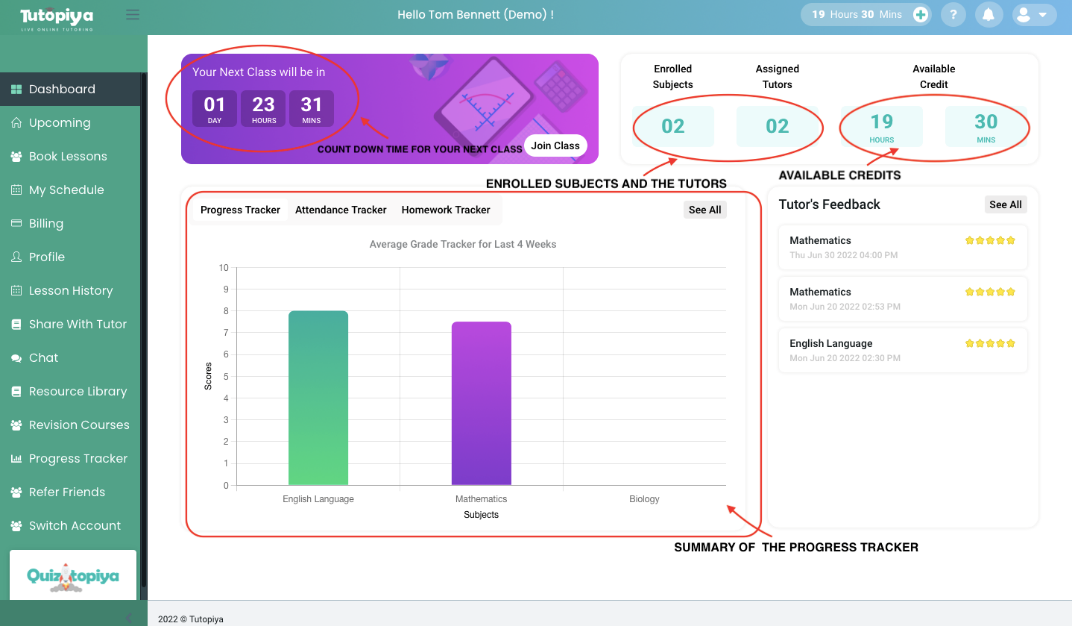Click See All in progress tracker panel
This screenshot has width=1072, height=626.
pyautogui.click(x=704, y=210)
